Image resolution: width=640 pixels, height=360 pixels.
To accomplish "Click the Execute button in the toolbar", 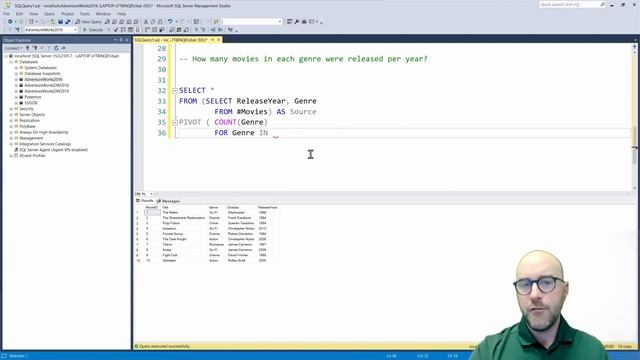I will [x=93, y=30].
